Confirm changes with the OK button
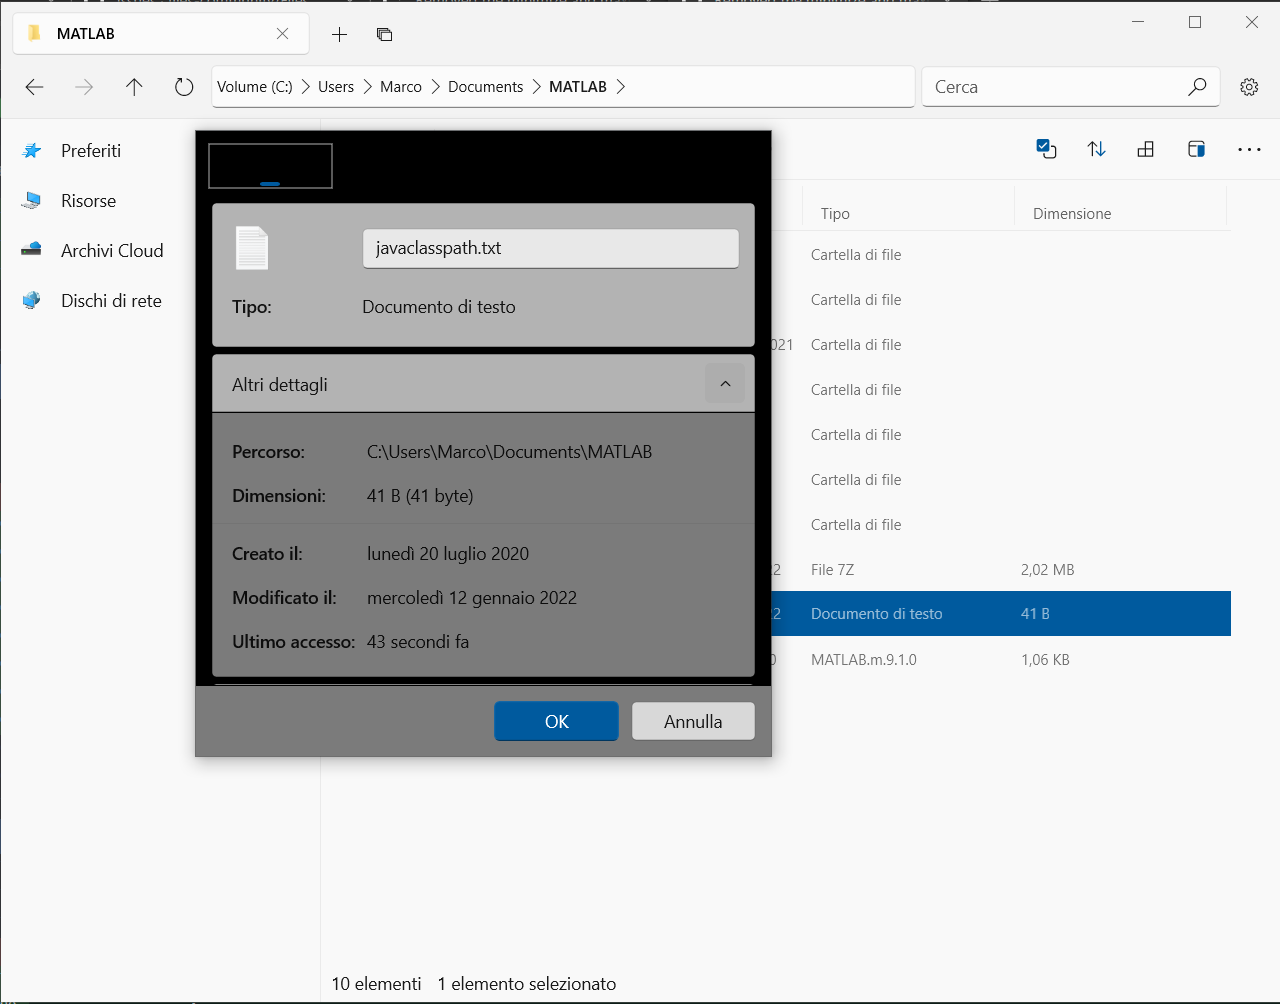This screenshot has width=1280, height=1004. coord(556,720)
